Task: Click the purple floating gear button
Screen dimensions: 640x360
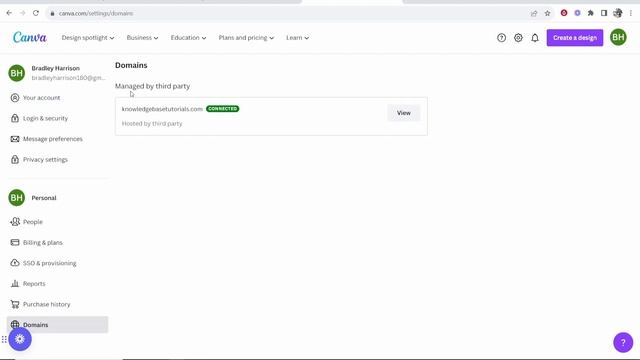Action: (x=20, y=339)
